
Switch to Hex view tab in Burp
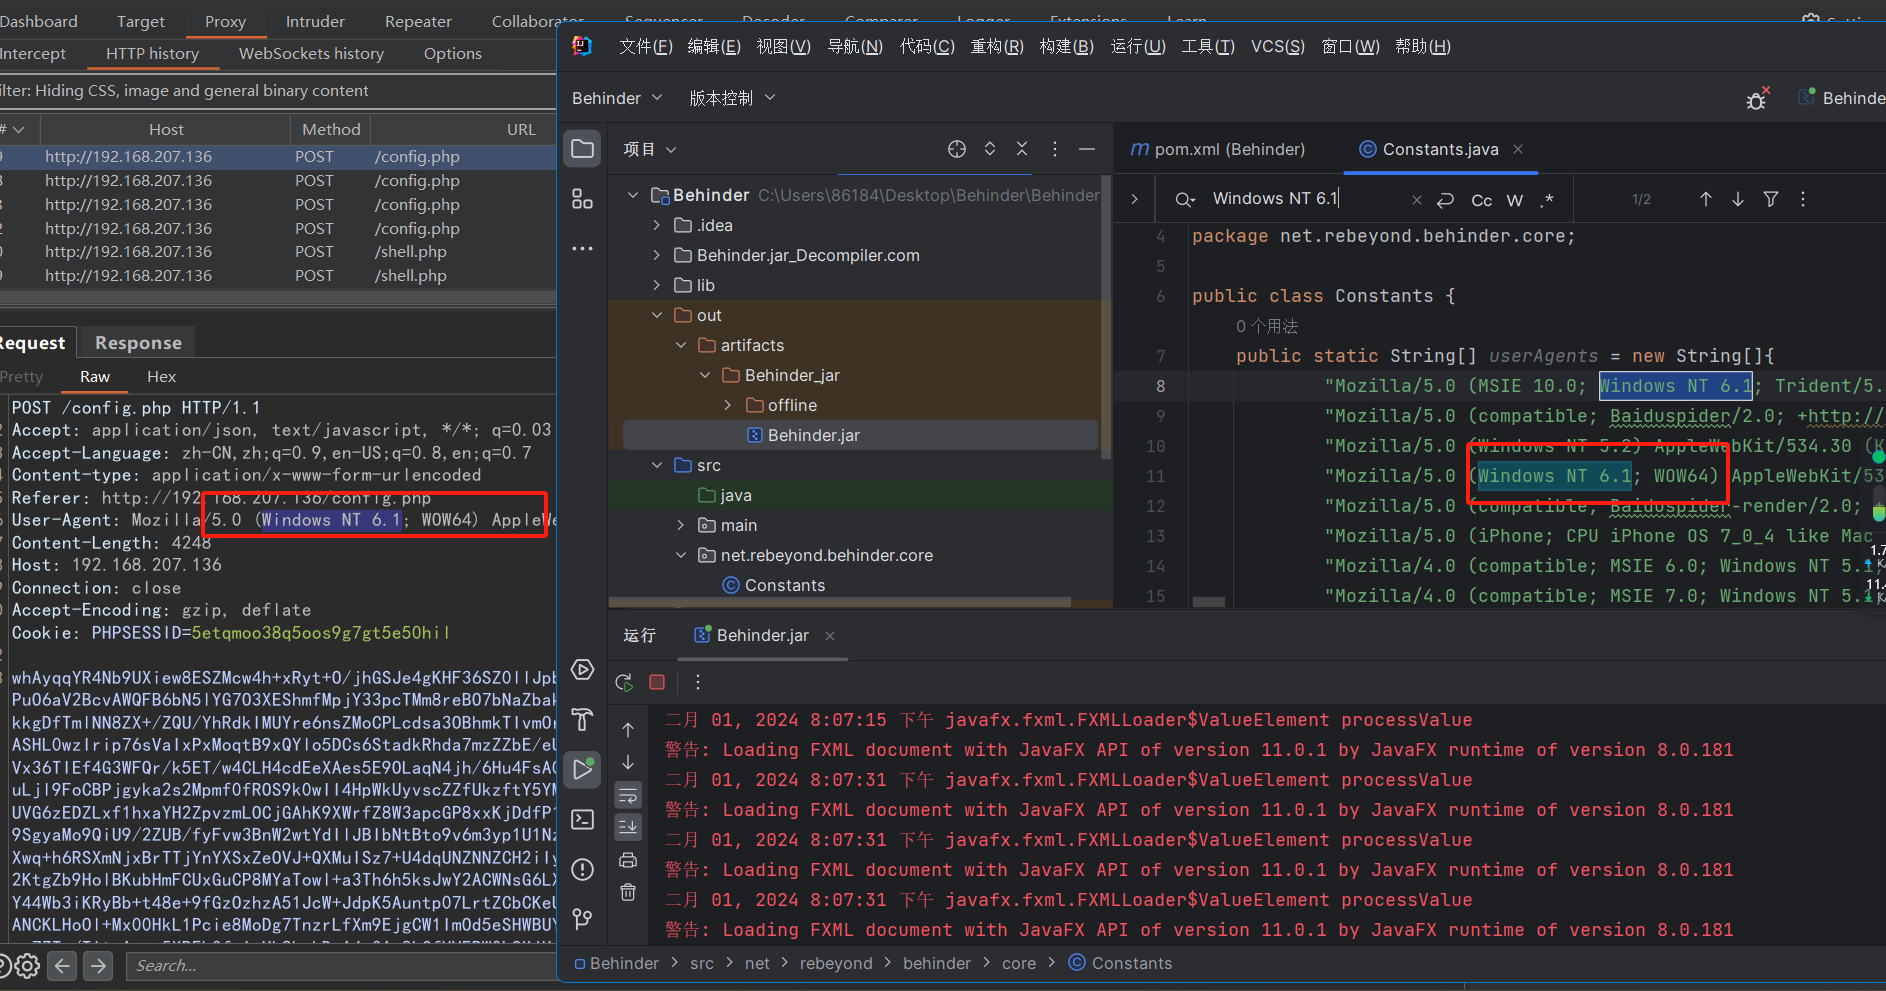coord(161,376)
